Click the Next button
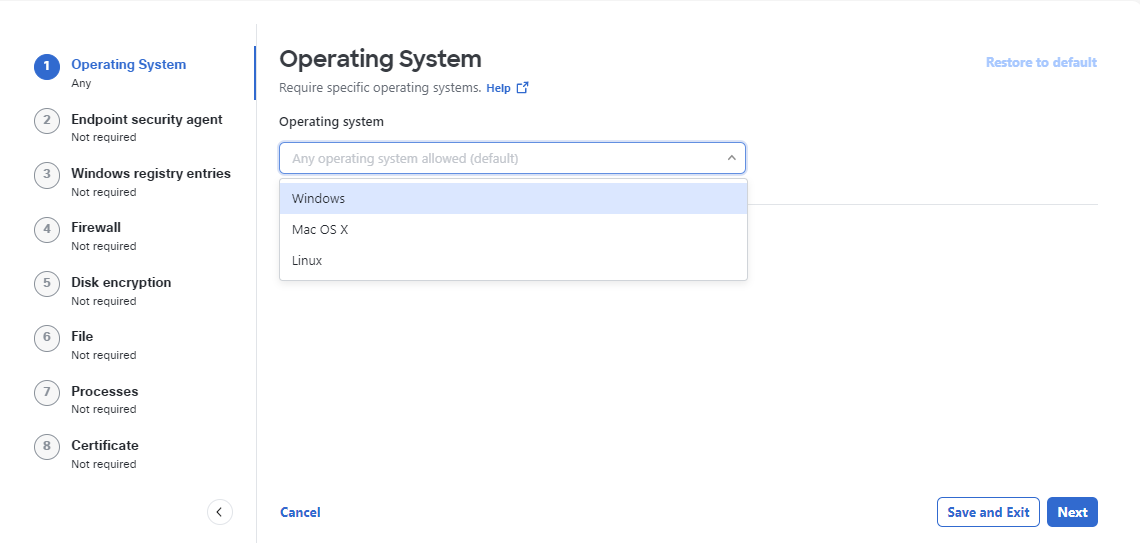 [x=1072, y=512]
